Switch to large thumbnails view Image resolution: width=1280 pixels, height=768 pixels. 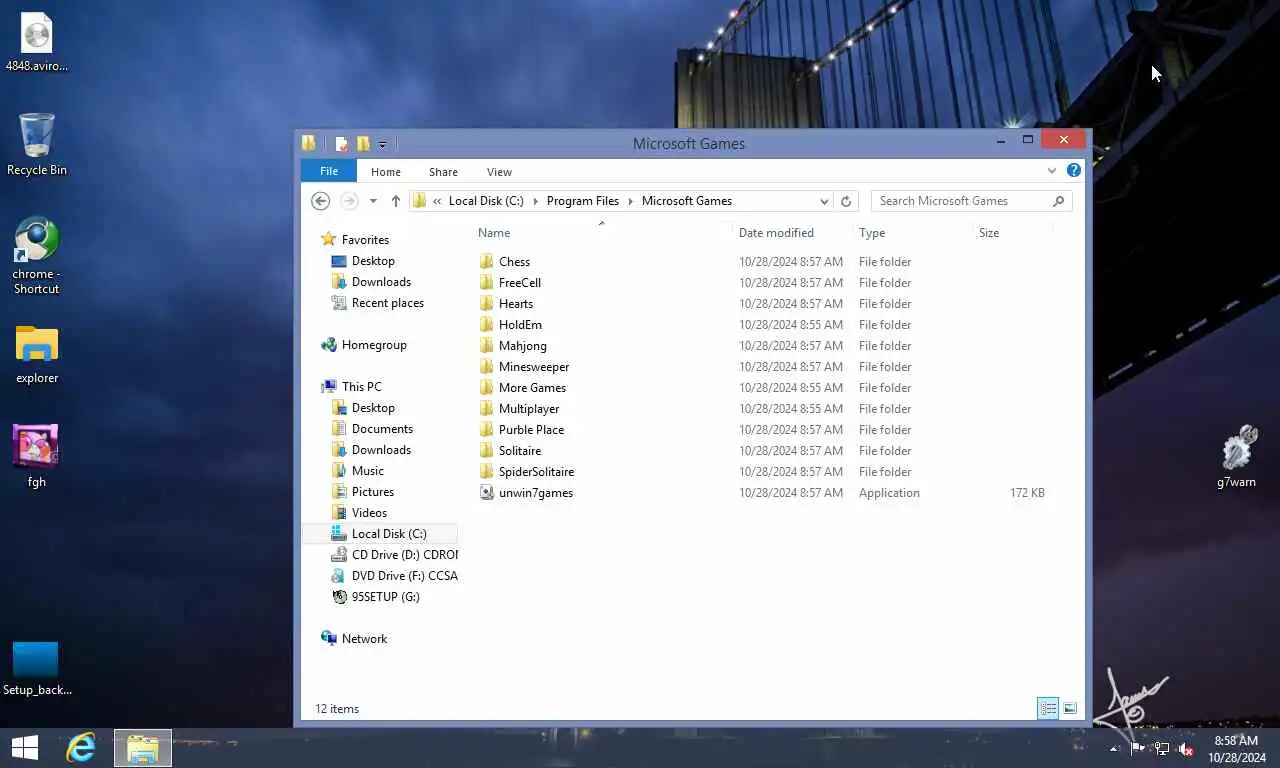(x=1070, y=708)
